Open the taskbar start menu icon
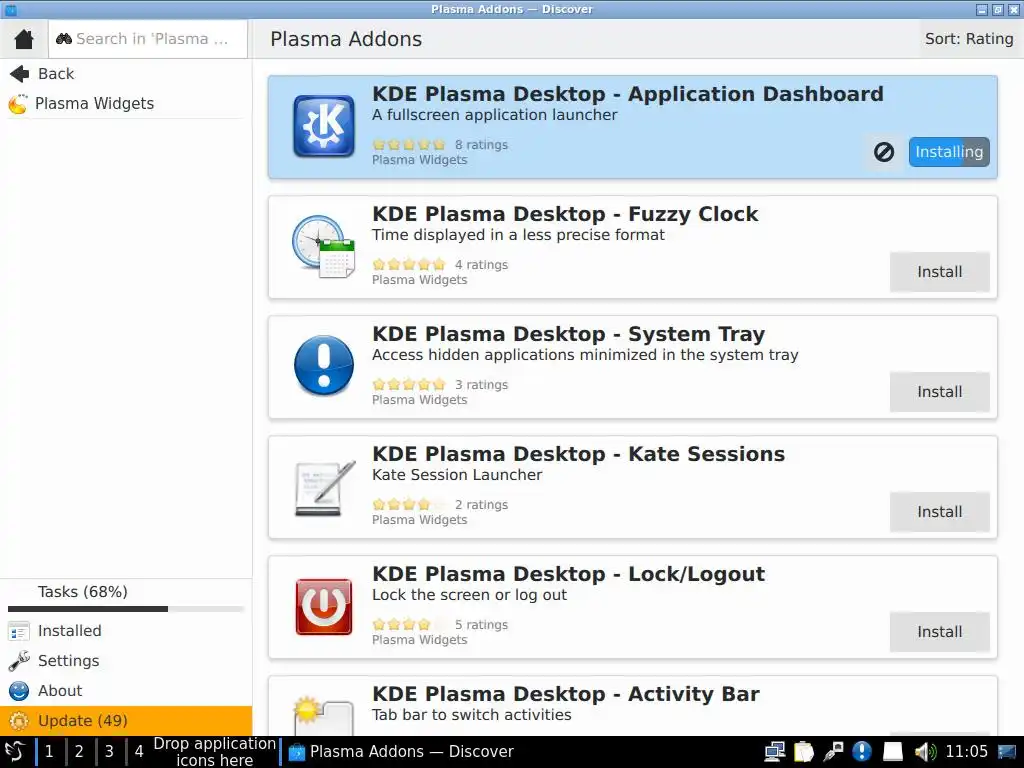 point(15,752)
